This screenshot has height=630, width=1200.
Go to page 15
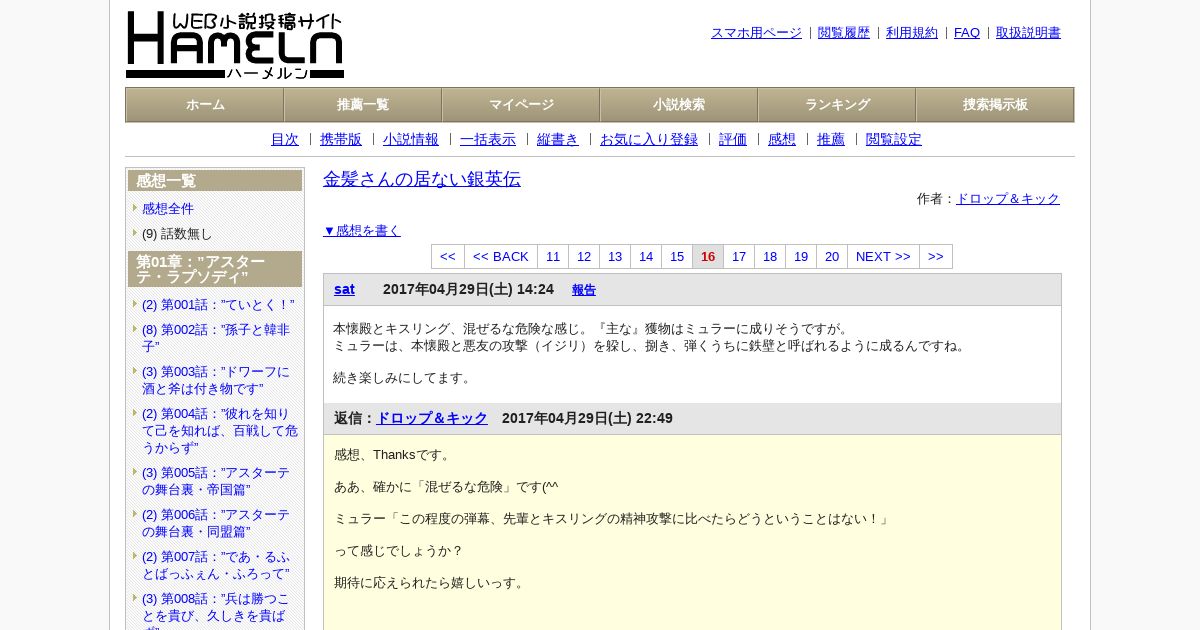677,257
